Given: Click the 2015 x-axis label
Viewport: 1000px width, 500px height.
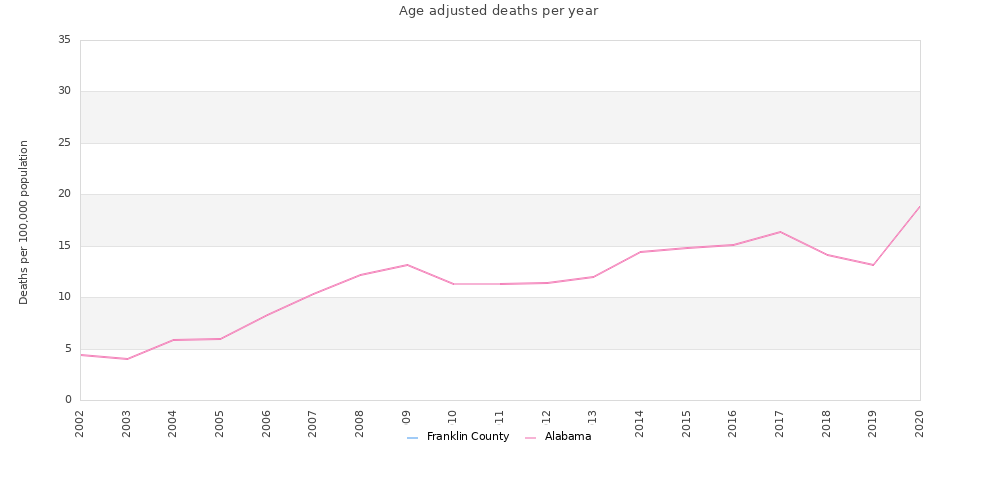Looking at the screenshot, I should pyautogui.click(x=686, y=423).
